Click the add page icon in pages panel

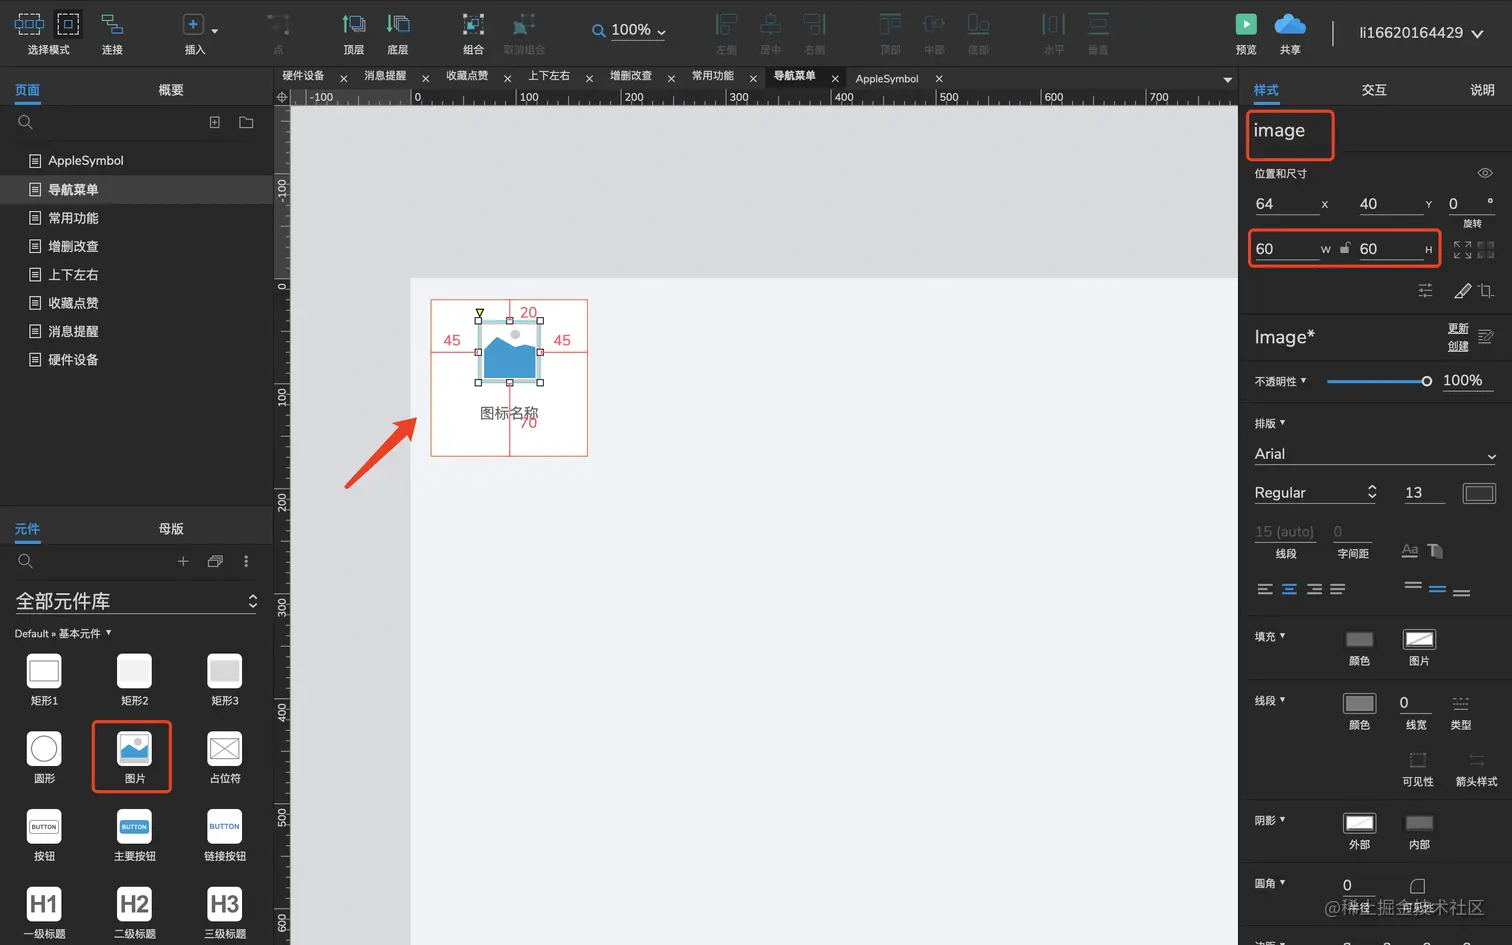pyautogui.click(x=214, y=122)
